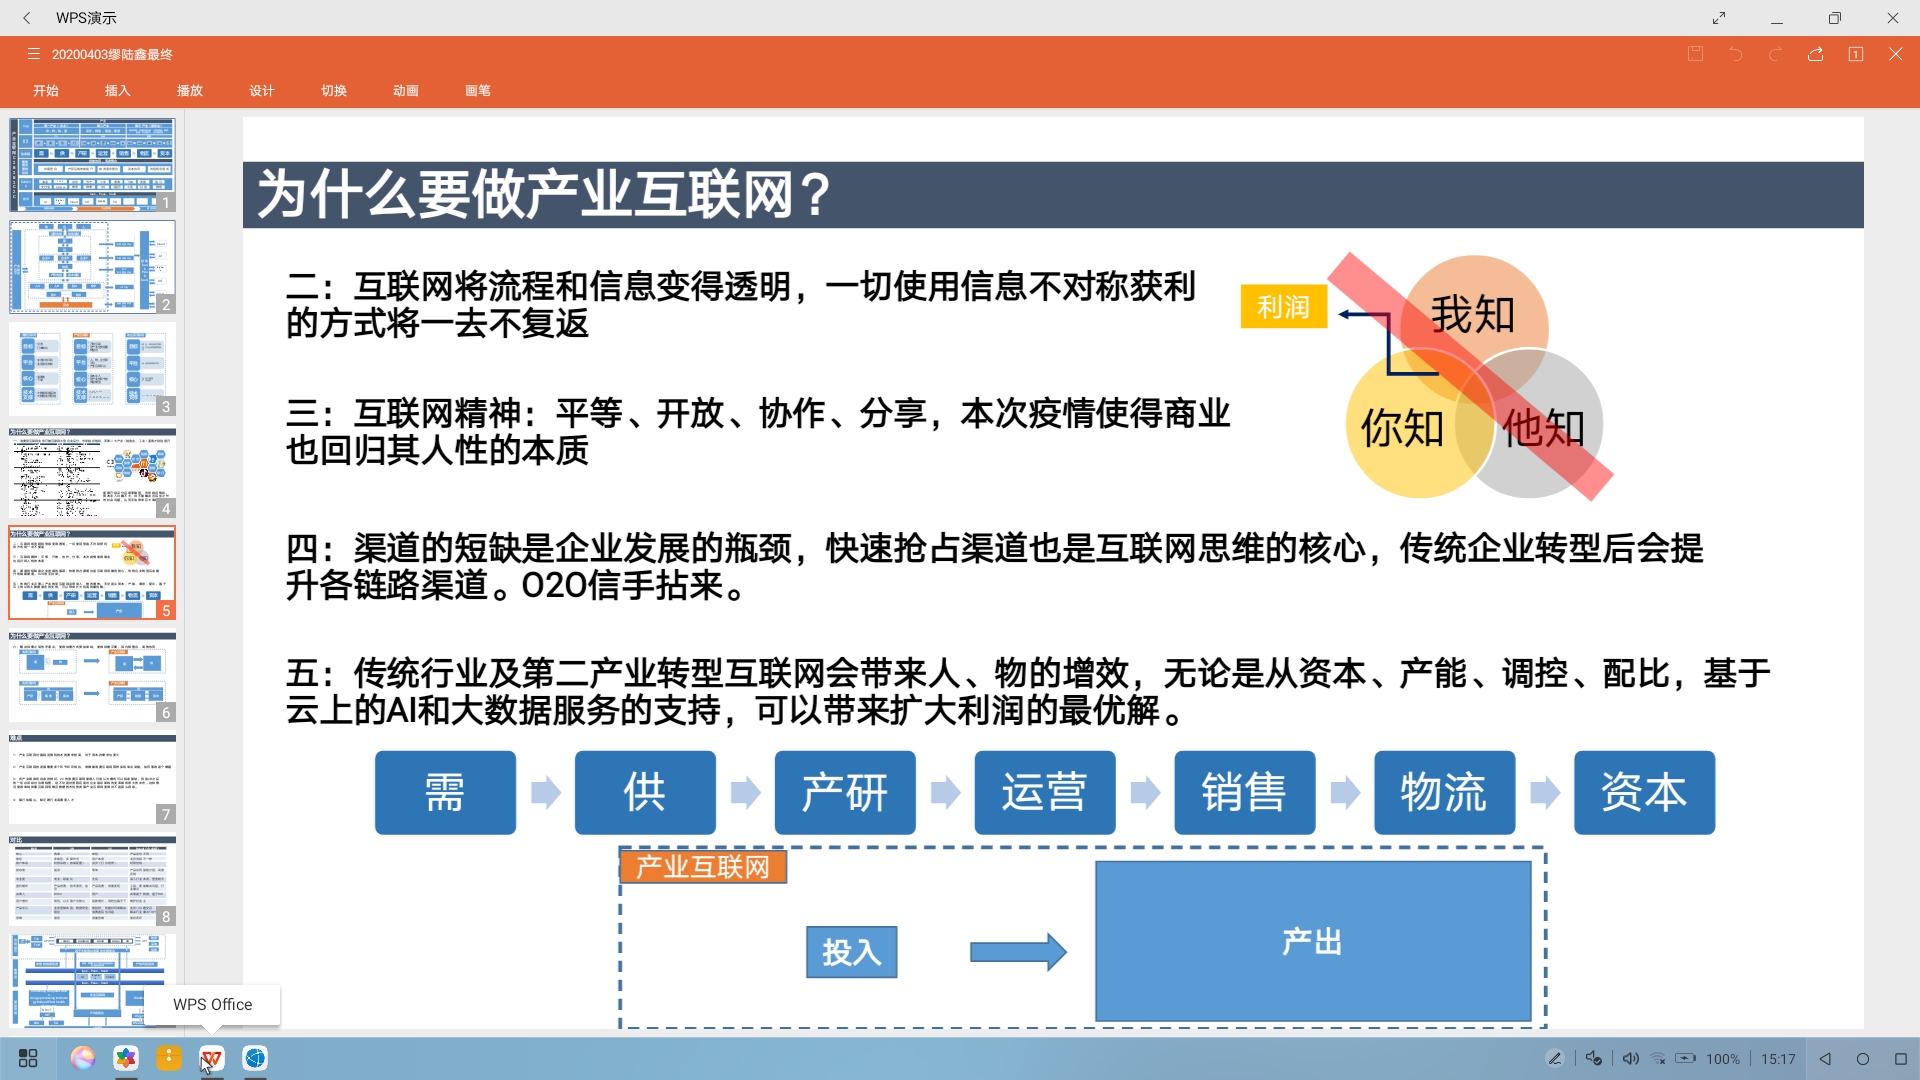Click the yellow 利润 label on the slide

click(1283, 307)
